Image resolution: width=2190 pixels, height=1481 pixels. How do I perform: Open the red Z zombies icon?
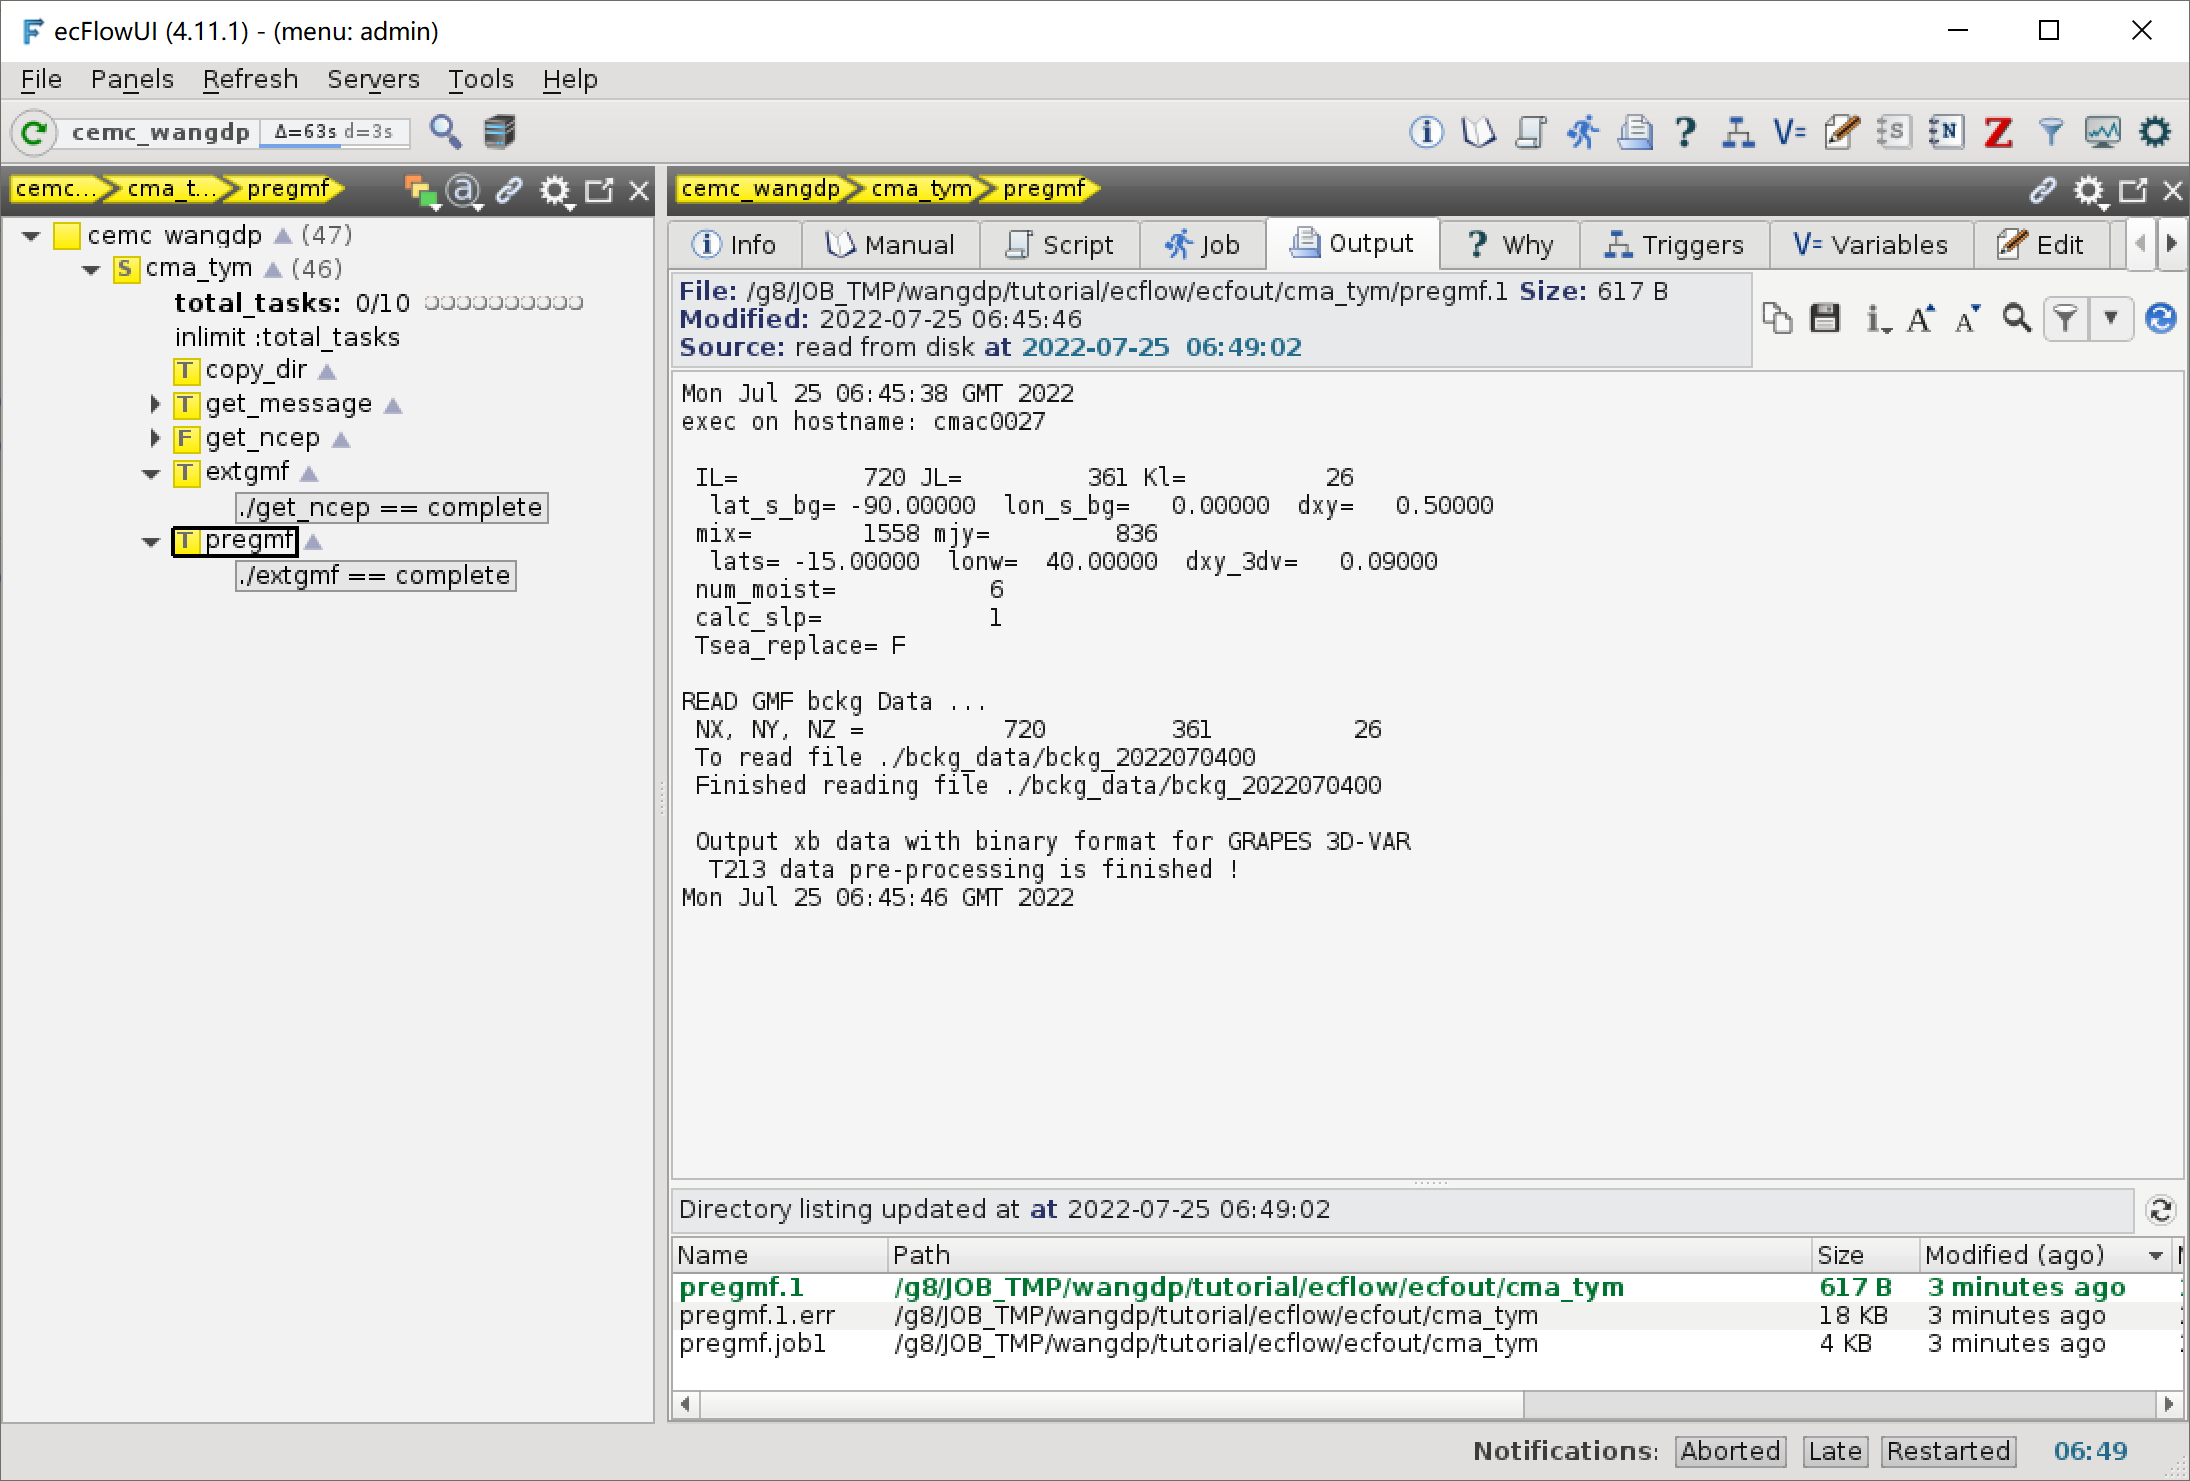[1998, 132]
